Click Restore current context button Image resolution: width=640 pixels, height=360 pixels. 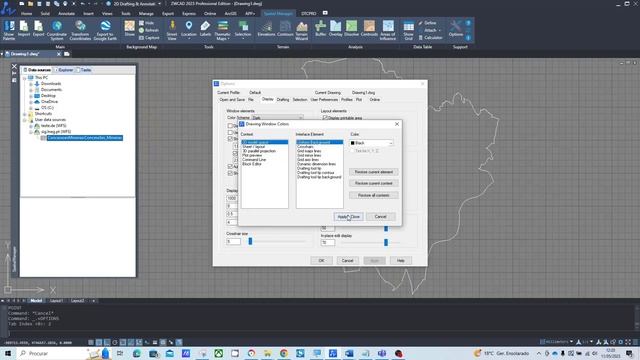pos(373,183)
